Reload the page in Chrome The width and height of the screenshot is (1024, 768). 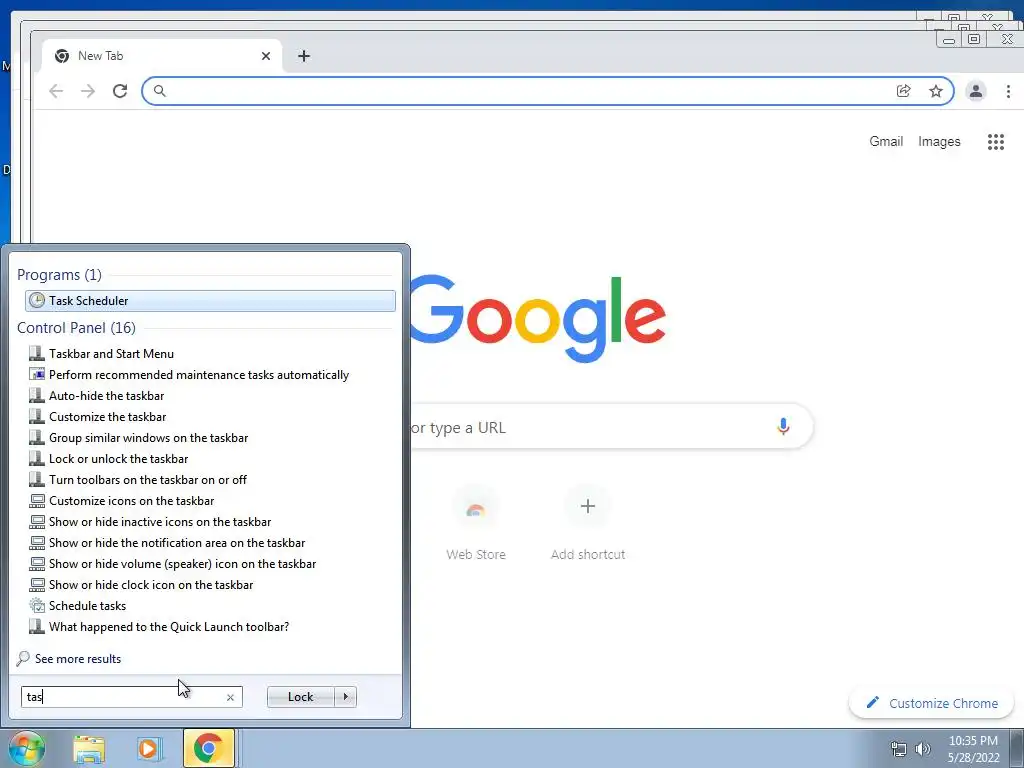[x=120, y=91]
